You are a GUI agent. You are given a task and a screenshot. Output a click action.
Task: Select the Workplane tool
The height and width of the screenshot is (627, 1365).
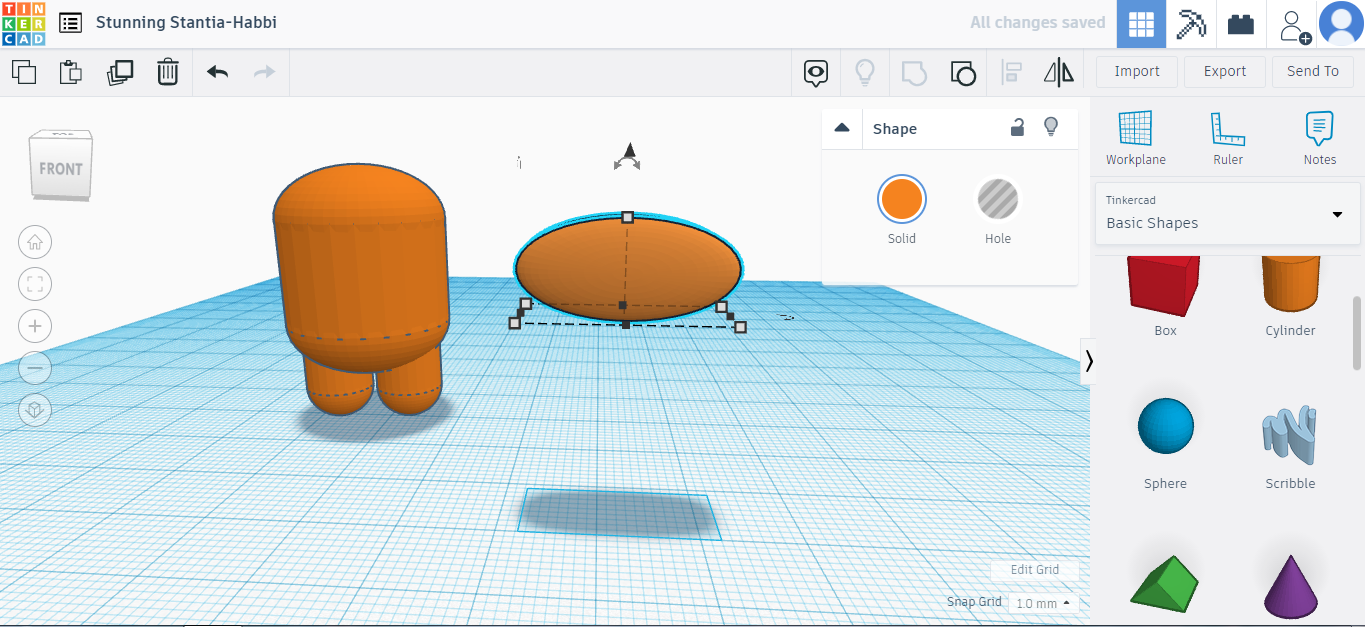point(1136,138)
